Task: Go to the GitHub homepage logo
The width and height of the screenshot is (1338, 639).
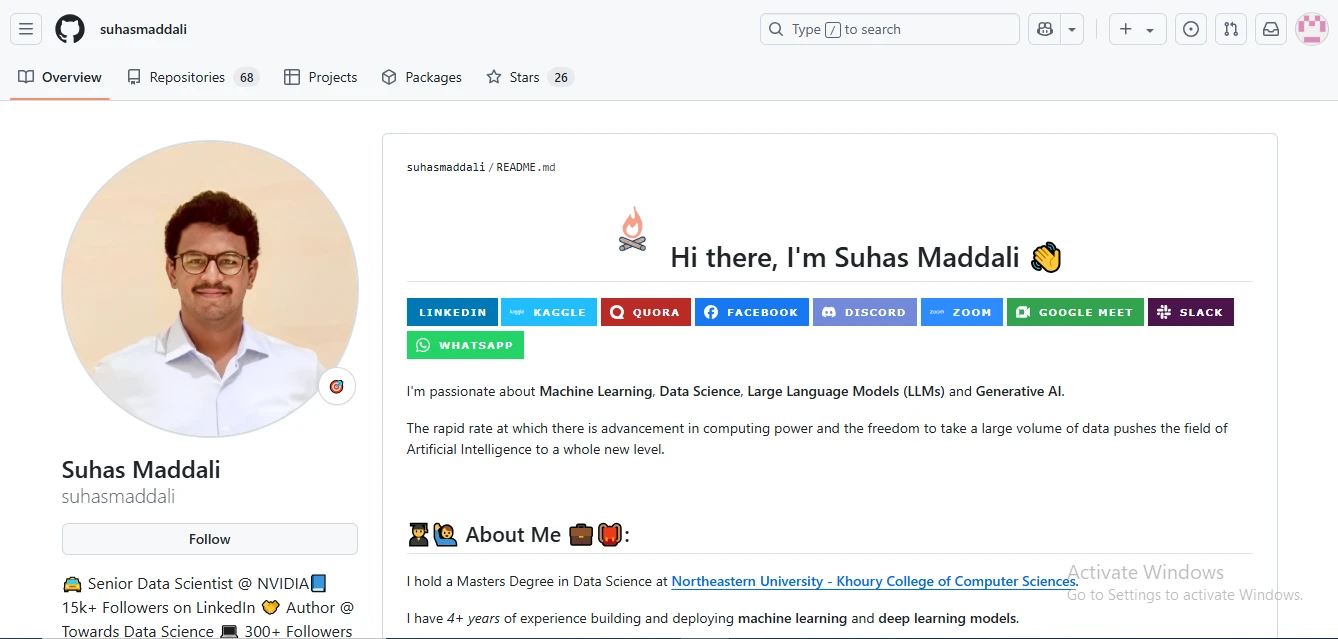Action: pyautogui.click(x=70, y=29)
